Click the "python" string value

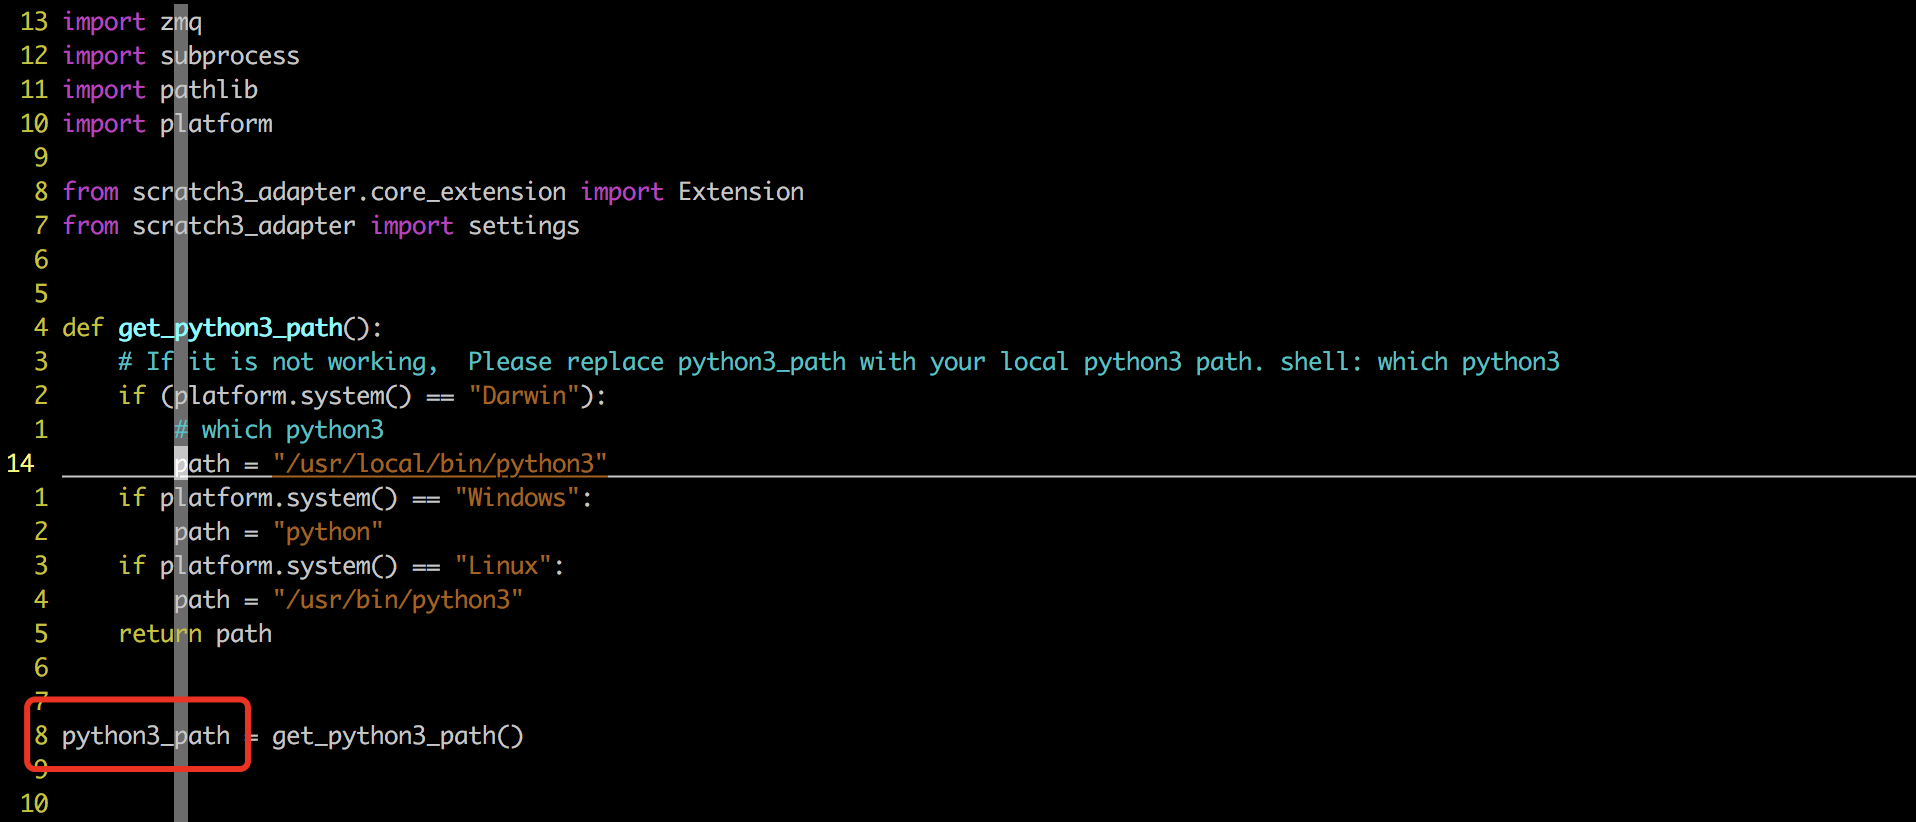coord(328,532)
